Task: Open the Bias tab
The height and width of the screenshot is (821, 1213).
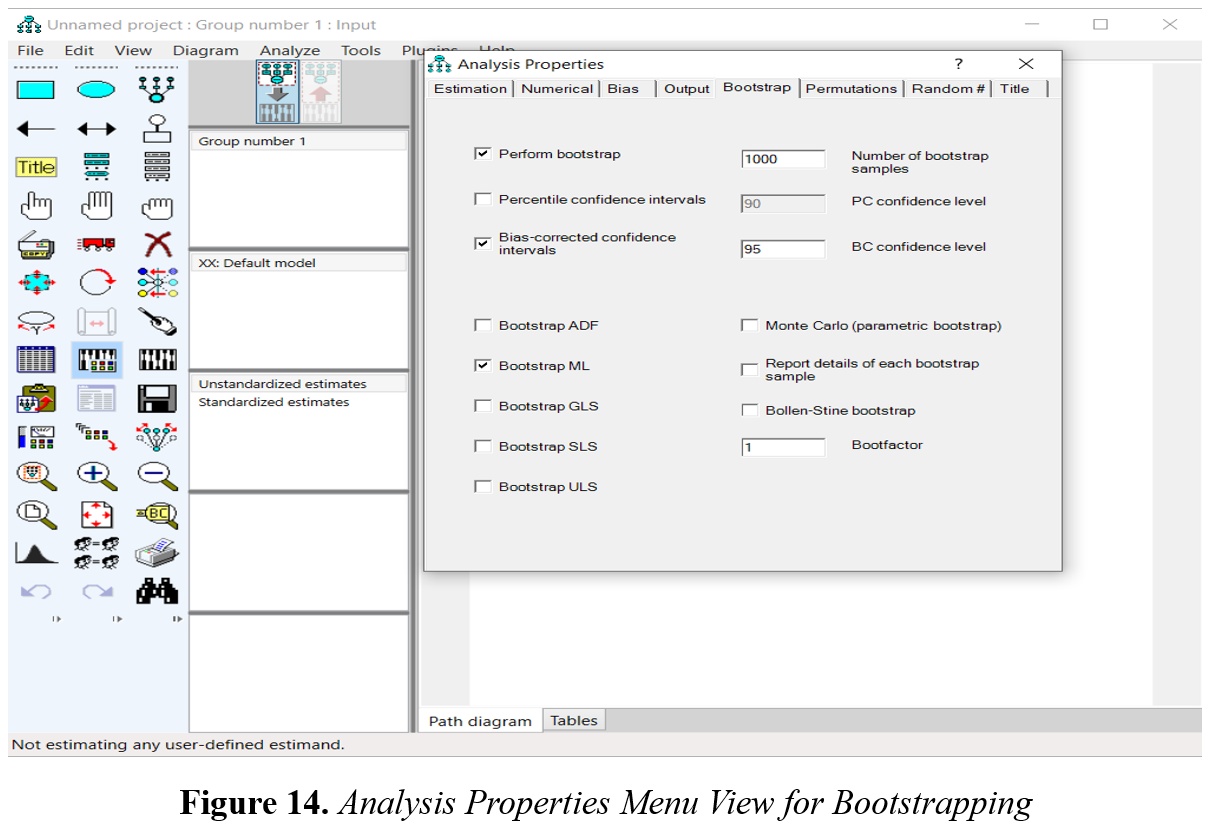Action: click(x=623, y=88)
